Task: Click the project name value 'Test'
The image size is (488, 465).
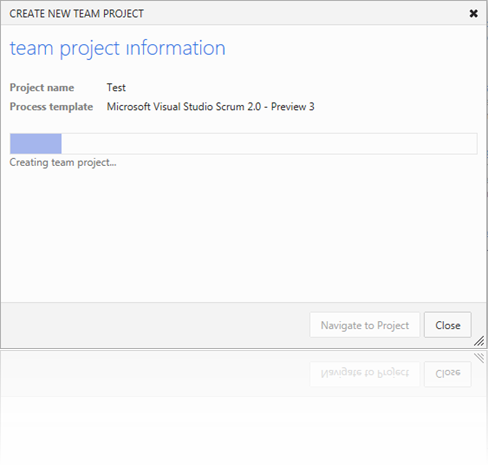Action: pos(116,88)
